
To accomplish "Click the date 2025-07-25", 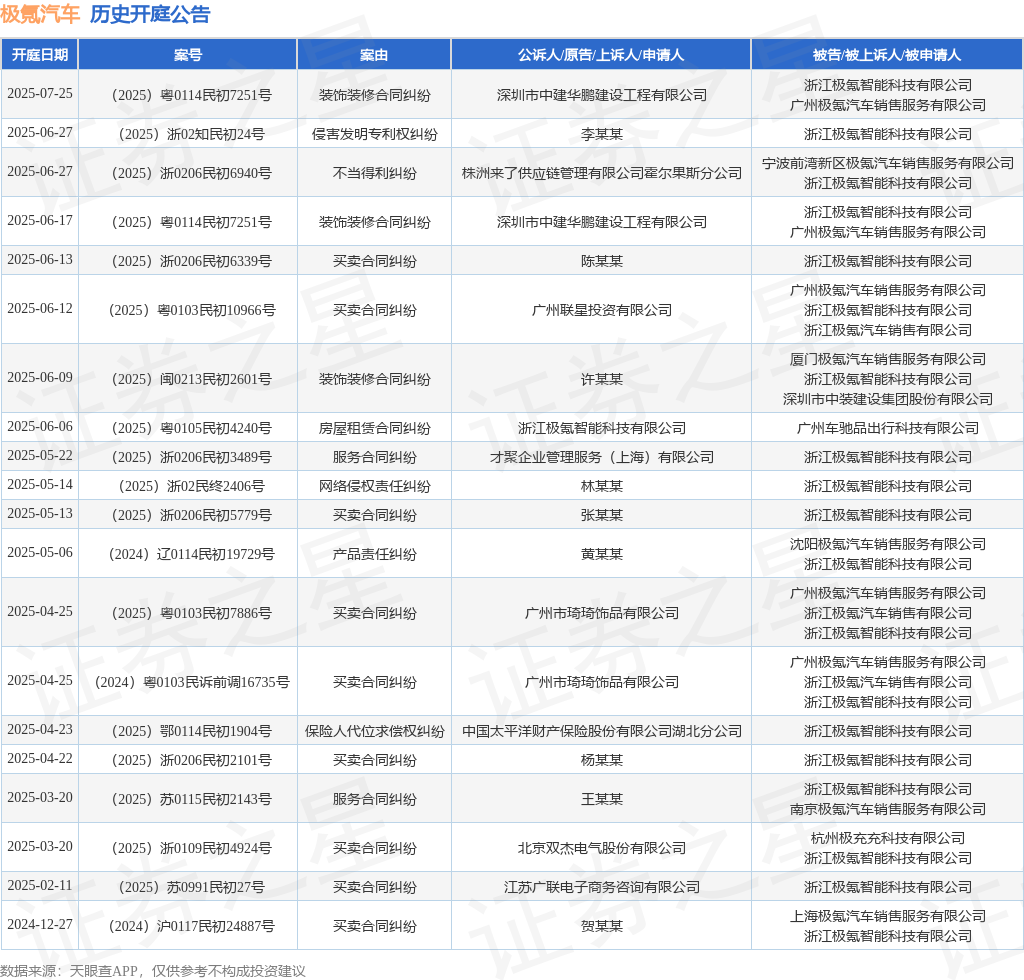I will click(40, 93).
